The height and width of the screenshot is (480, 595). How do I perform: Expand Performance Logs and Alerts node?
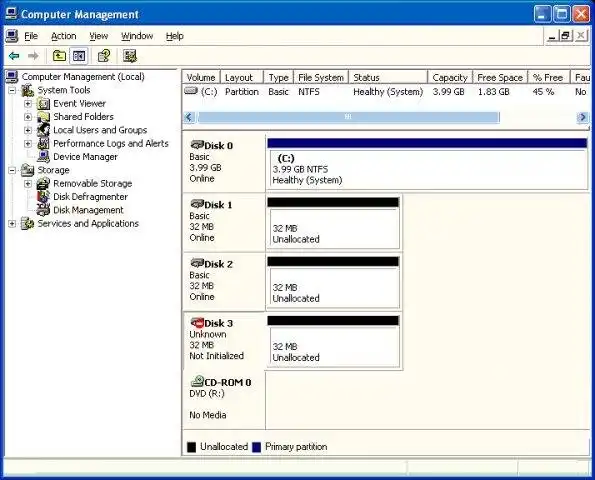(28, 143)
